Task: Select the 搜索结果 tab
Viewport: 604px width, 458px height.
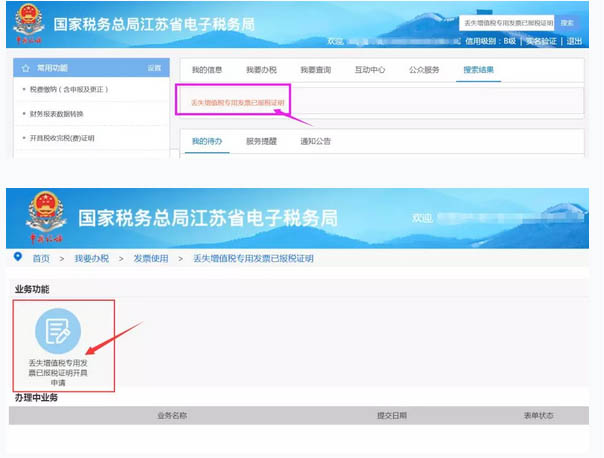Action: pos(479,70)
